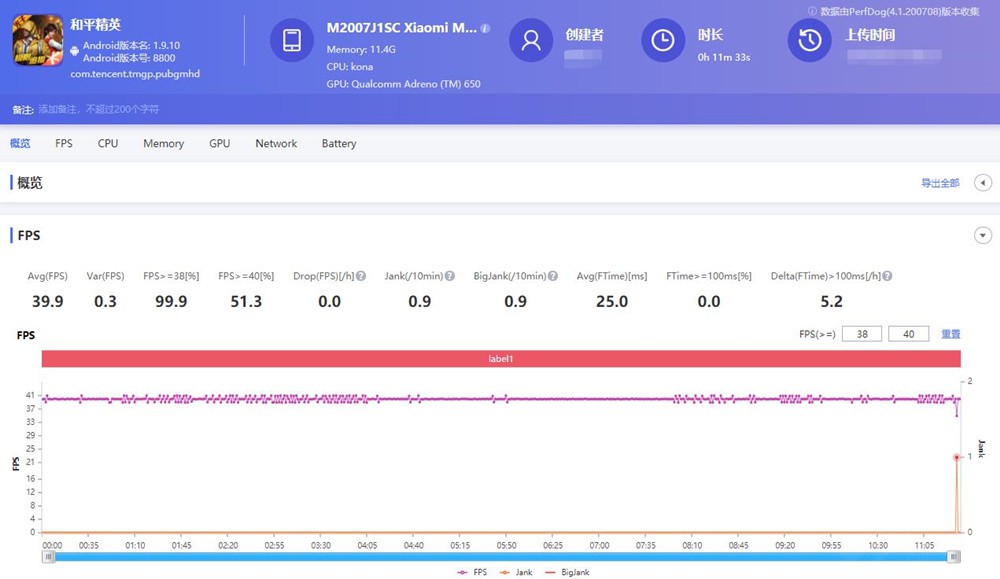Viewport: 1000px width, 579px height.
Task: Switch to the Battery tab
Action: point(339,143)
